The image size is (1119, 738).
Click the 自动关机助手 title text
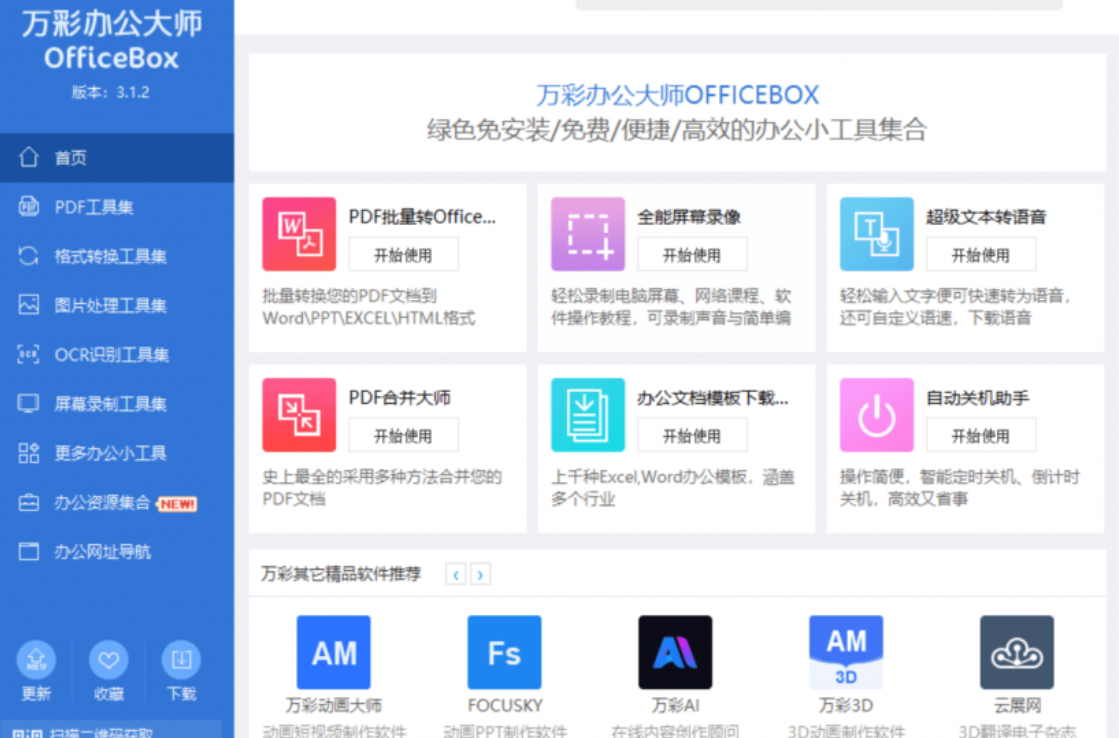point(977,398)
